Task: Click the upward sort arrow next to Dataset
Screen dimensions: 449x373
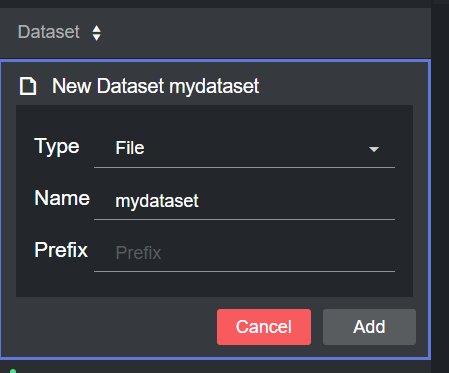Action: click(97, 29)
